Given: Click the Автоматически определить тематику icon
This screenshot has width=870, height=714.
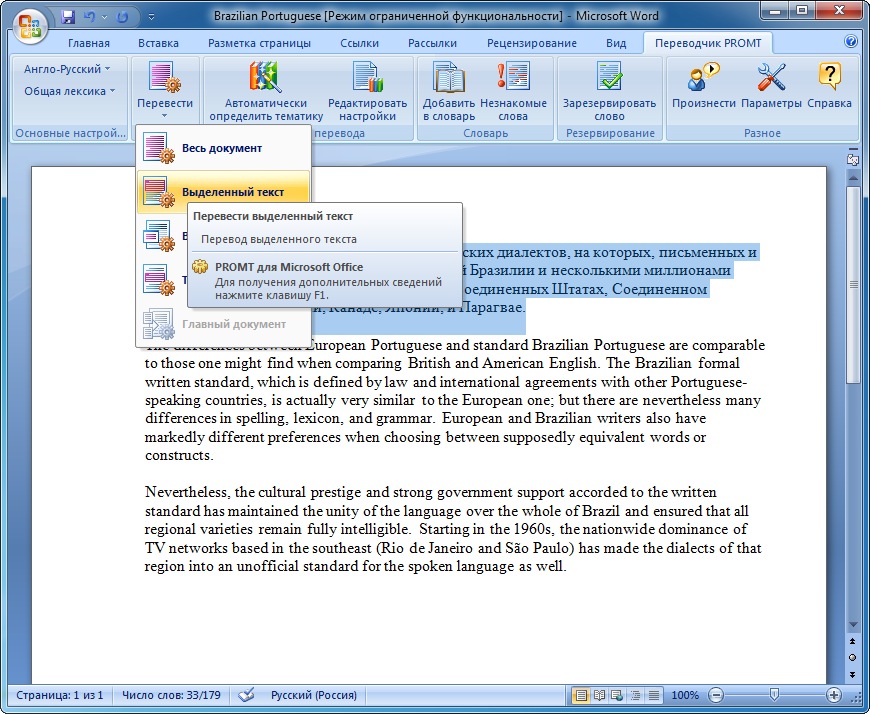Looking at the screenshot, I should [x=266, y=78].
